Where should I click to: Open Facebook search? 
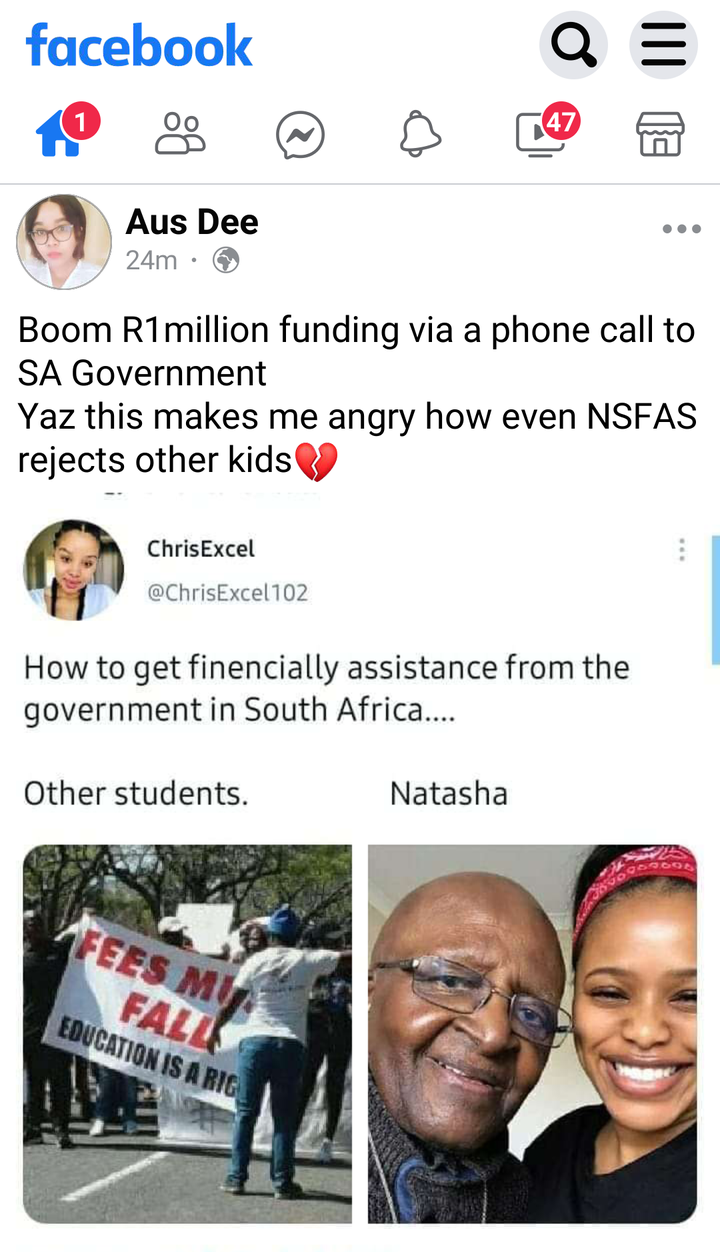(574, 44)
